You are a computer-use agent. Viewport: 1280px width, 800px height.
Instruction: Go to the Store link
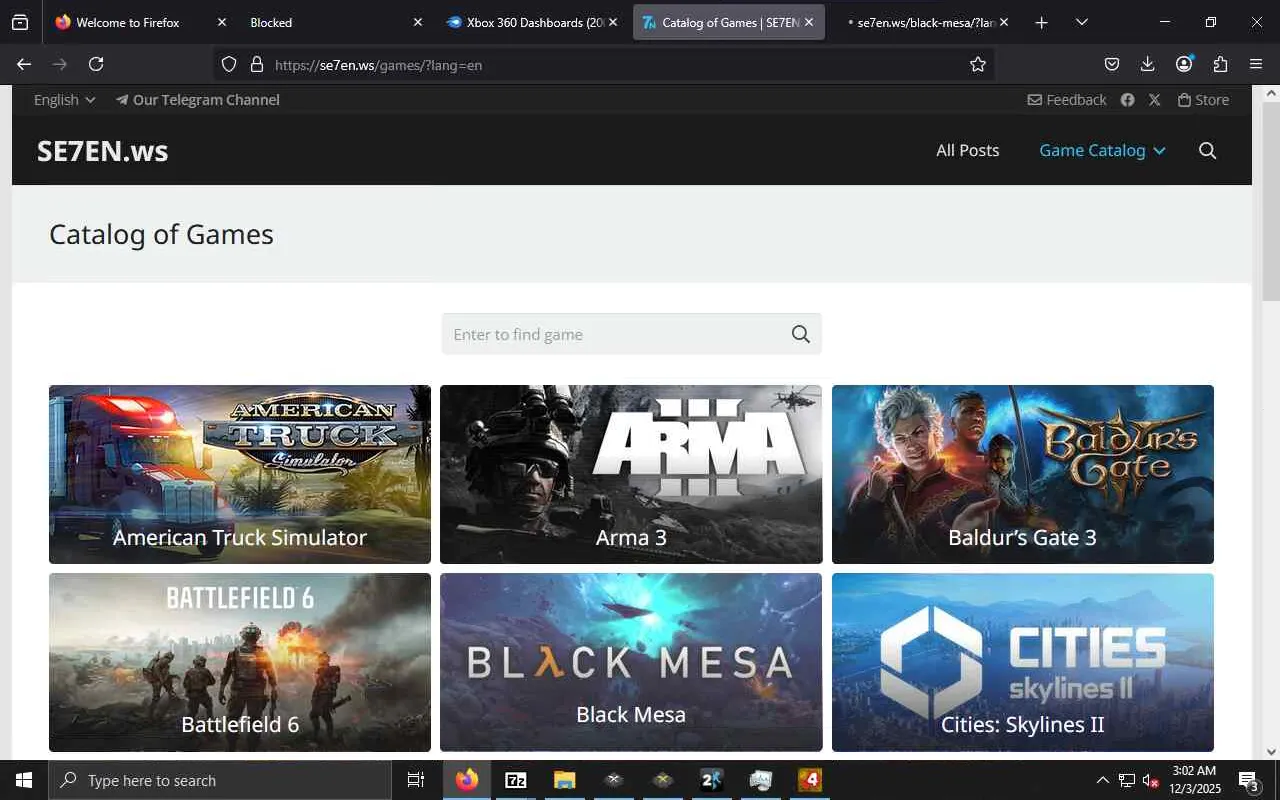(1203, 100)
